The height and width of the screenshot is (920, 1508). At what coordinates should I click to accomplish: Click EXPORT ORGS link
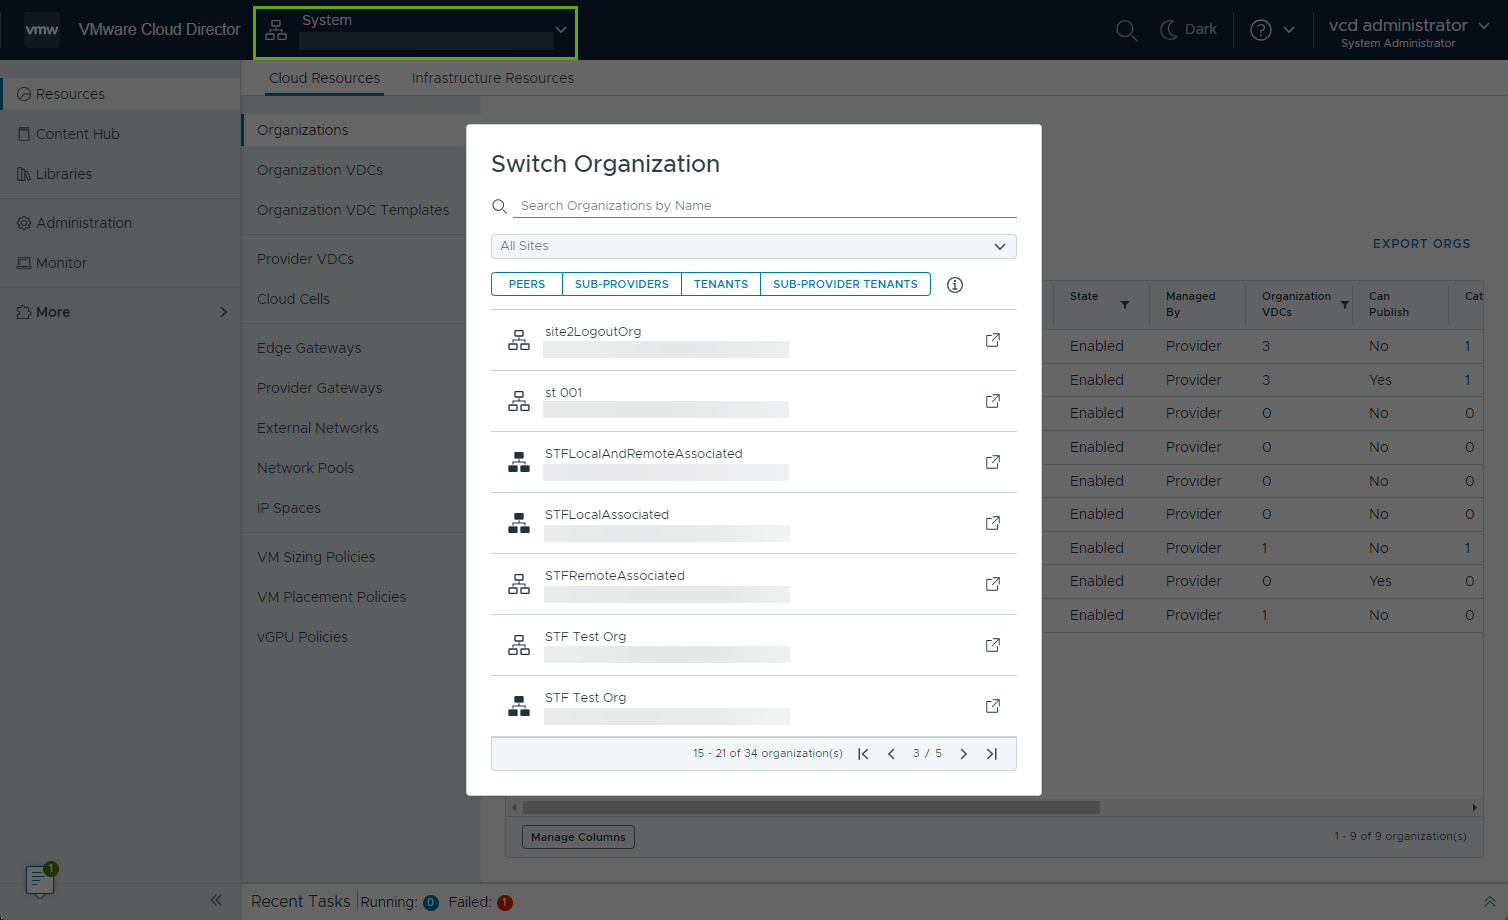tap(1421, 244)
